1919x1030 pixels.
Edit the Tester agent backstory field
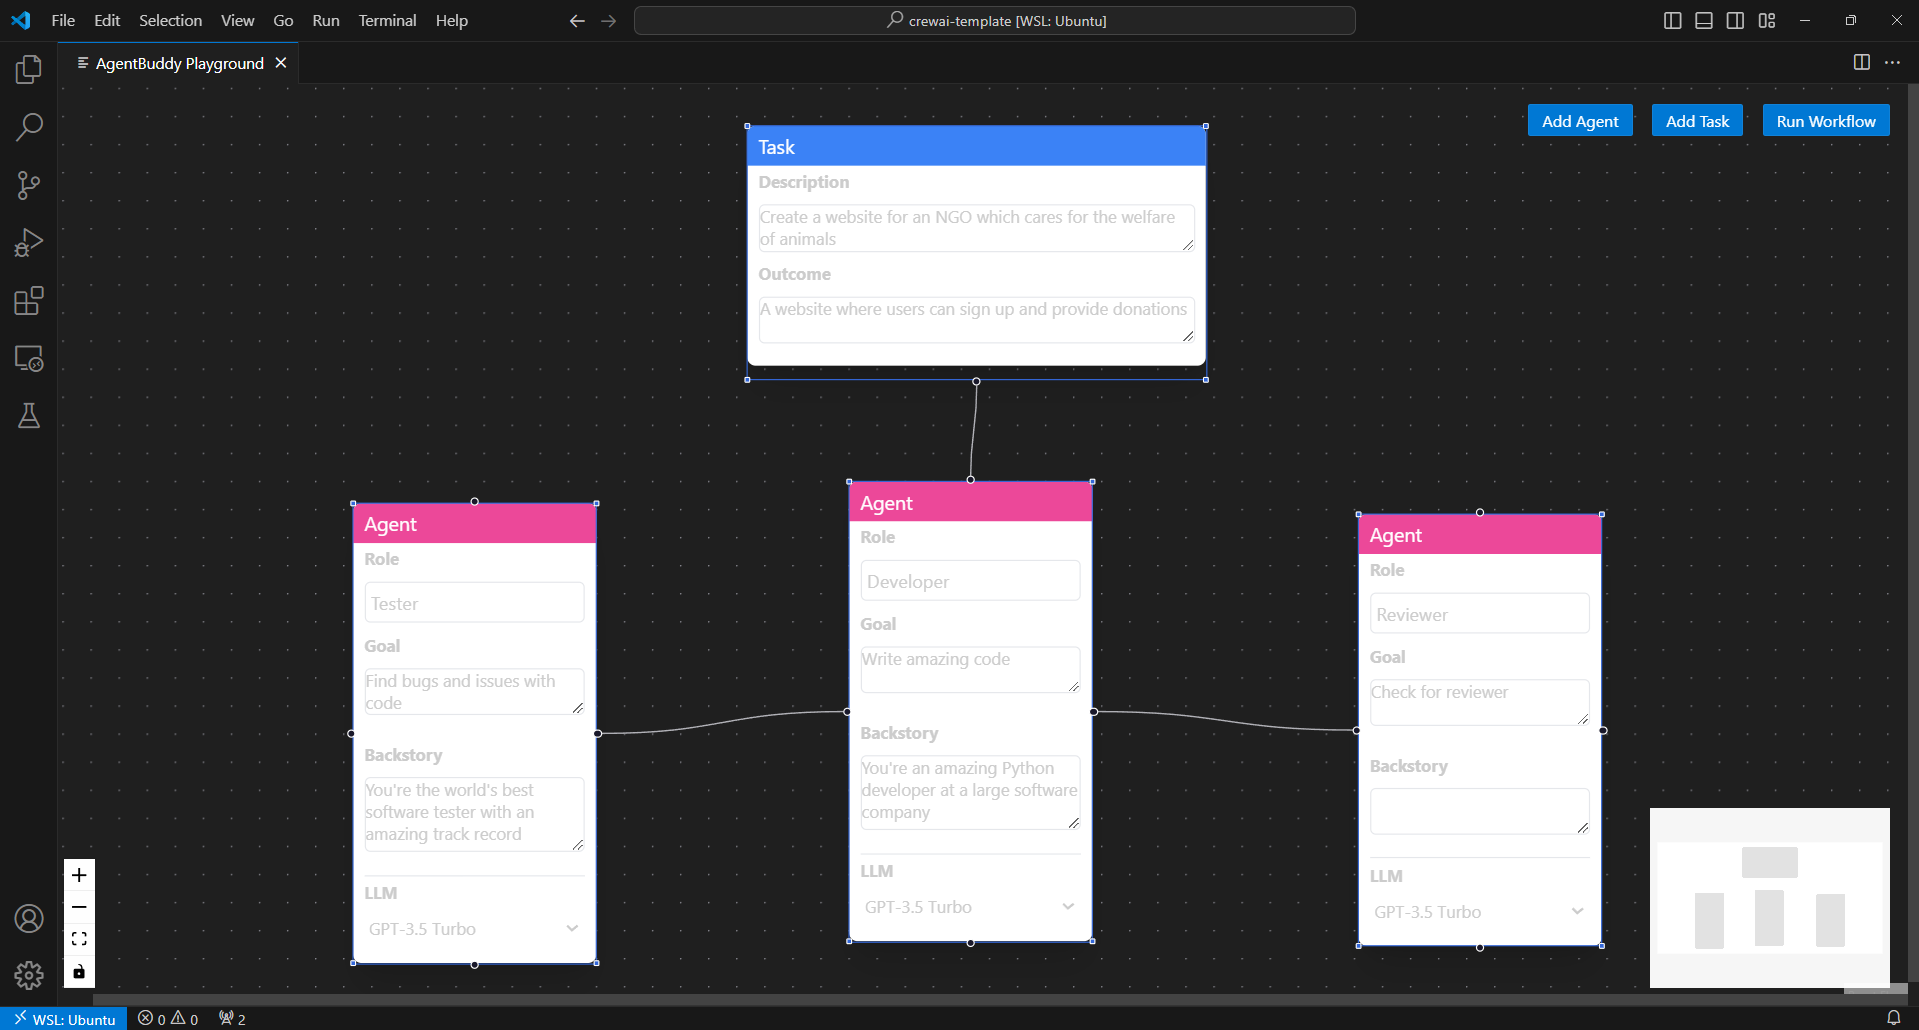(474, 814)
